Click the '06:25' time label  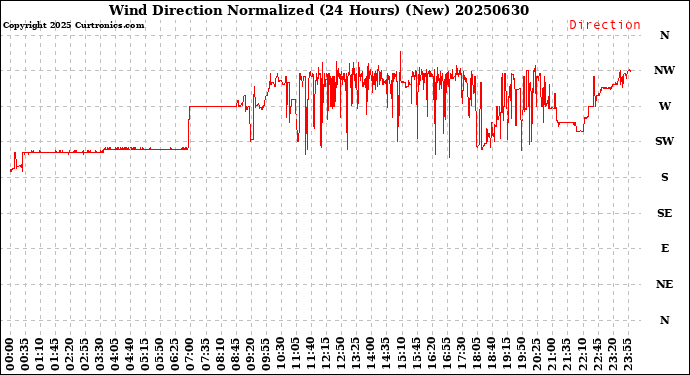click(176, 354)
